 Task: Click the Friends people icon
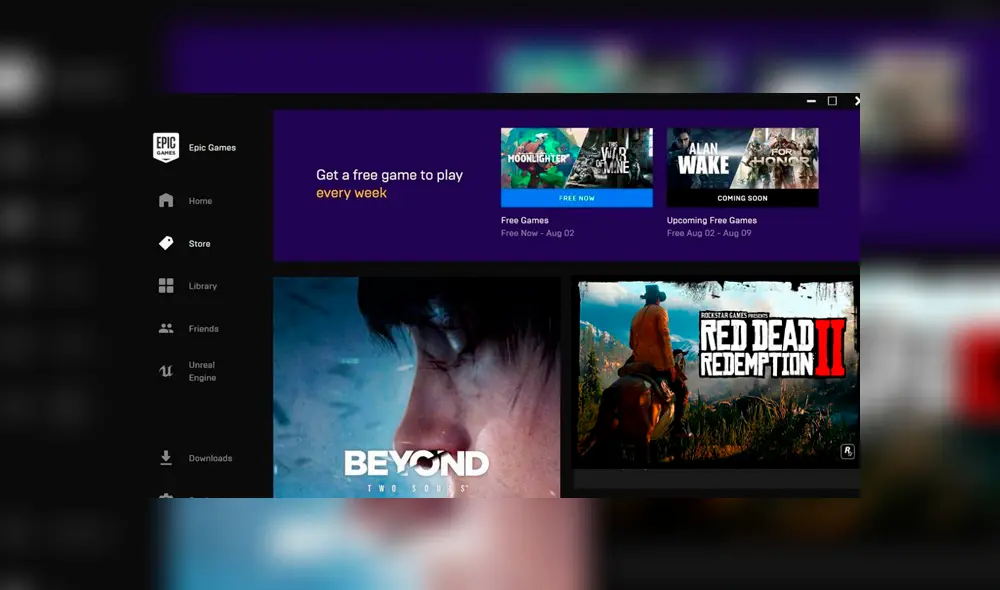coord(166,328)
